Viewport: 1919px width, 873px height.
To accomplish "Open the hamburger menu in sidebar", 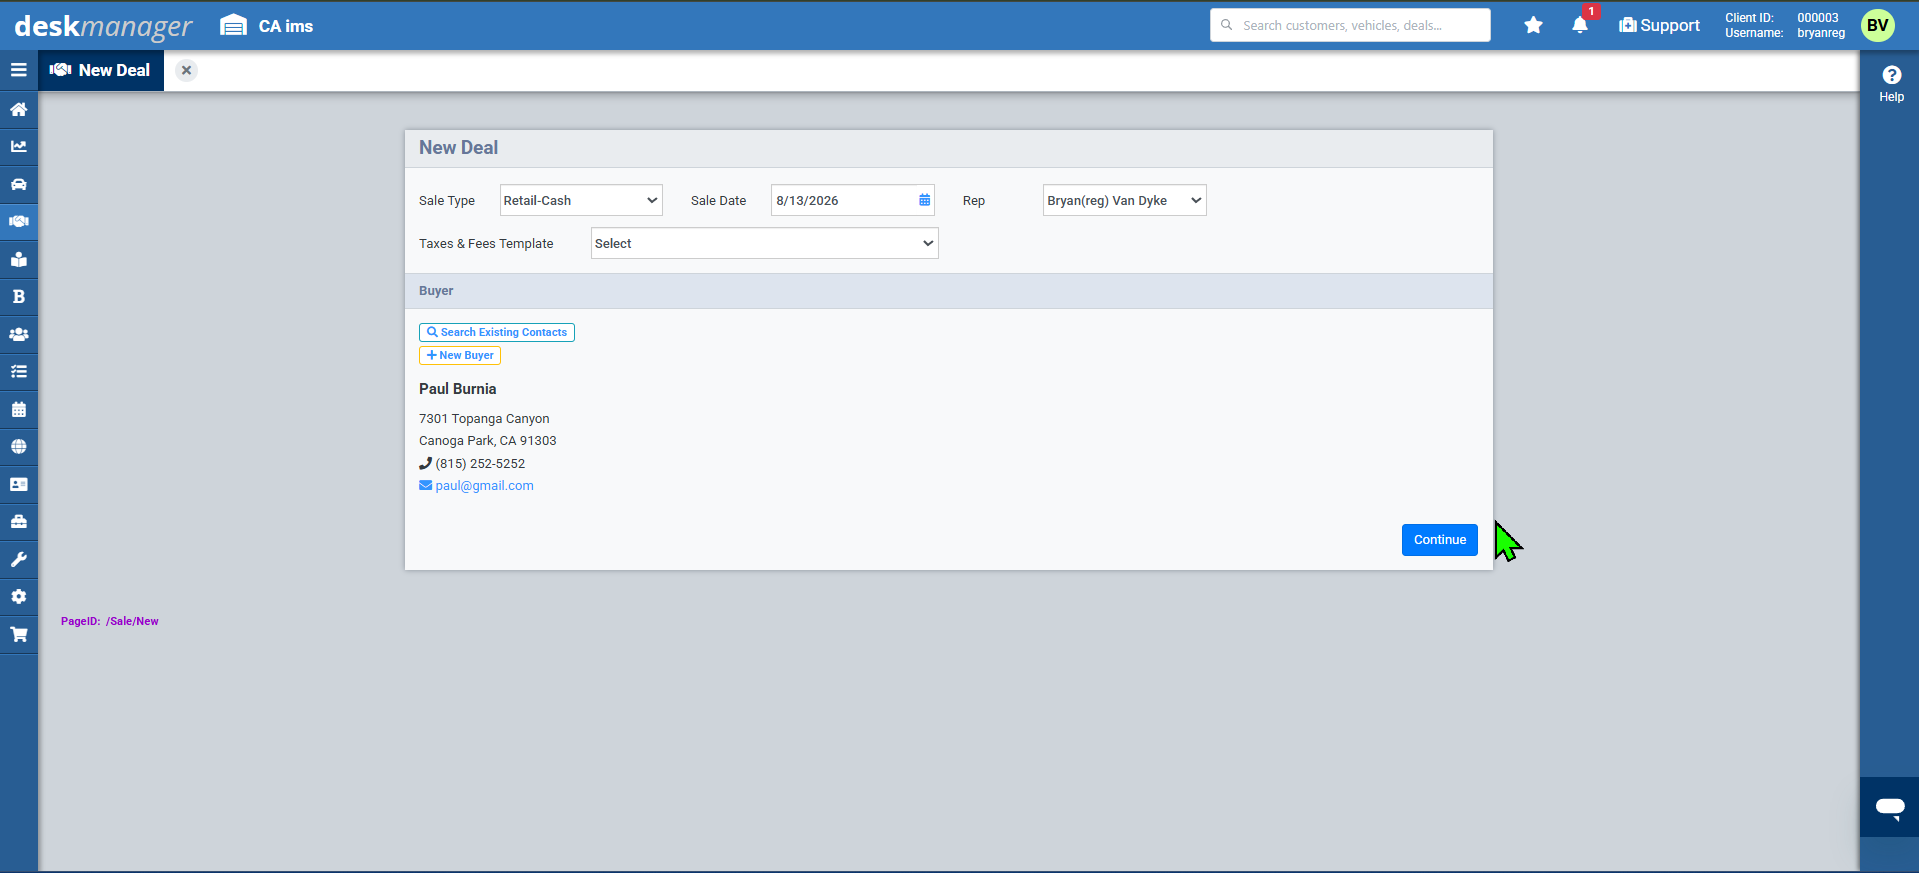I will (18, 70).
